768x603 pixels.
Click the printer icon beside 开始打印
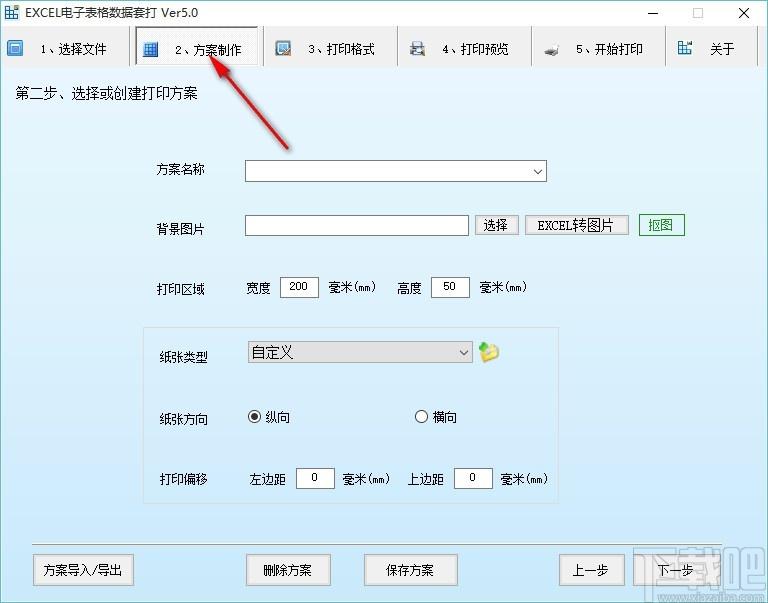click(x=552, y=49)
